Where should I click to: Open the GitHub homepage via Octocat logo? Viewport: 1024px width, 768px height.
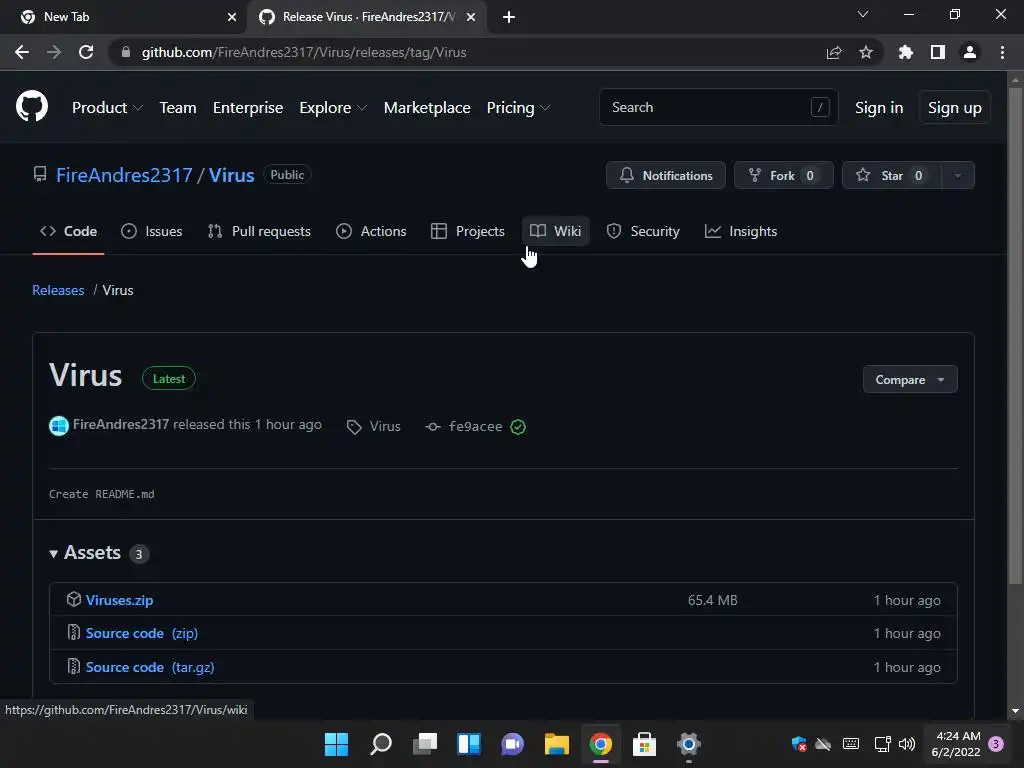tap(31, 106)
